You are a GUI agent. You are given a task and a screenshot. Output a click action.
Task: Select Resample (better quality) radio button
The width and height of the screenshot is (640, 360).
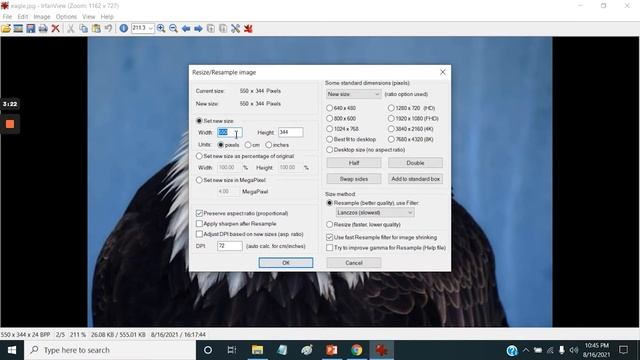tap(329, 203)
